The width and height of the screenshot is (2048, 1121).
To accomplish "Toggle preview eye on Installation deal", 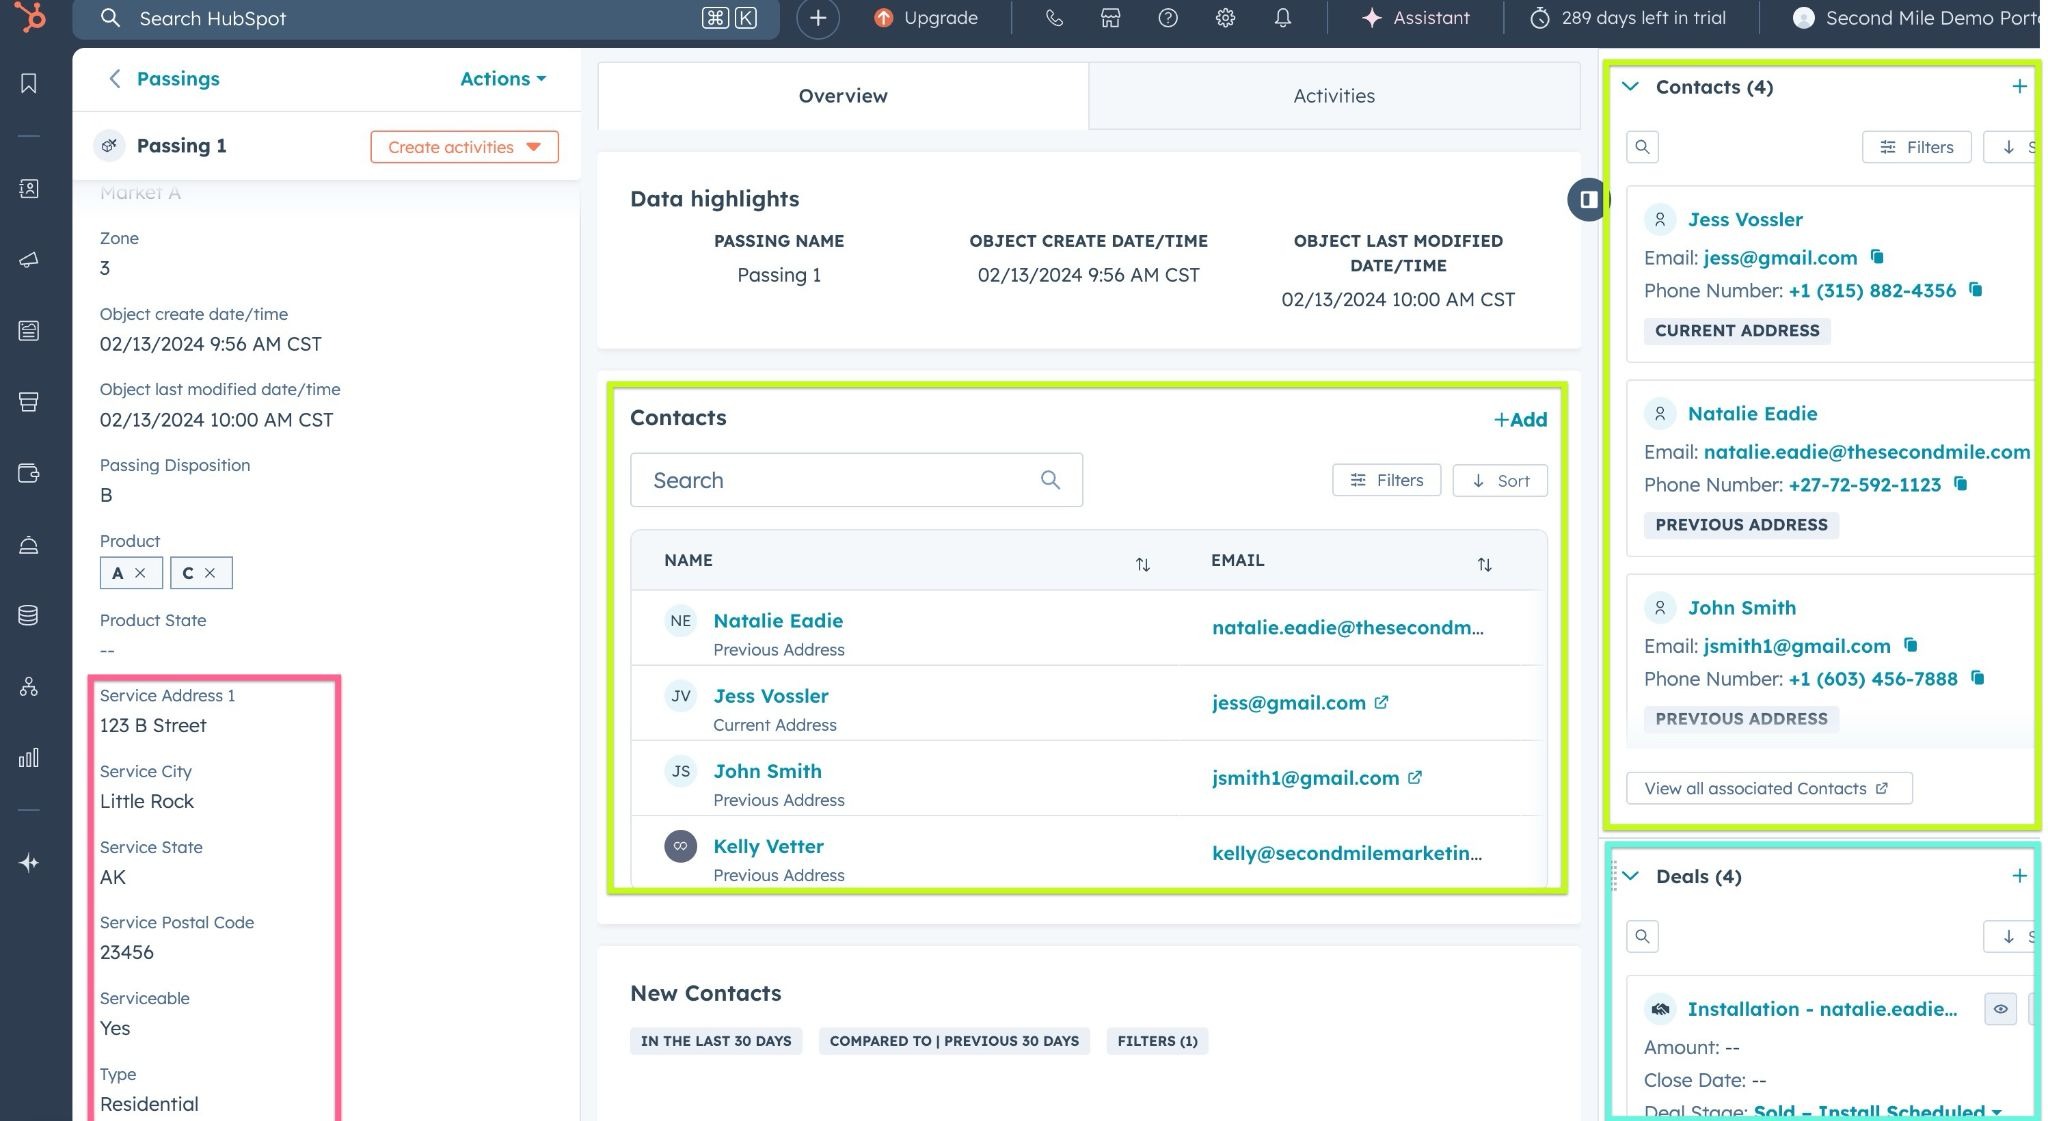I will point(2000,1009).
